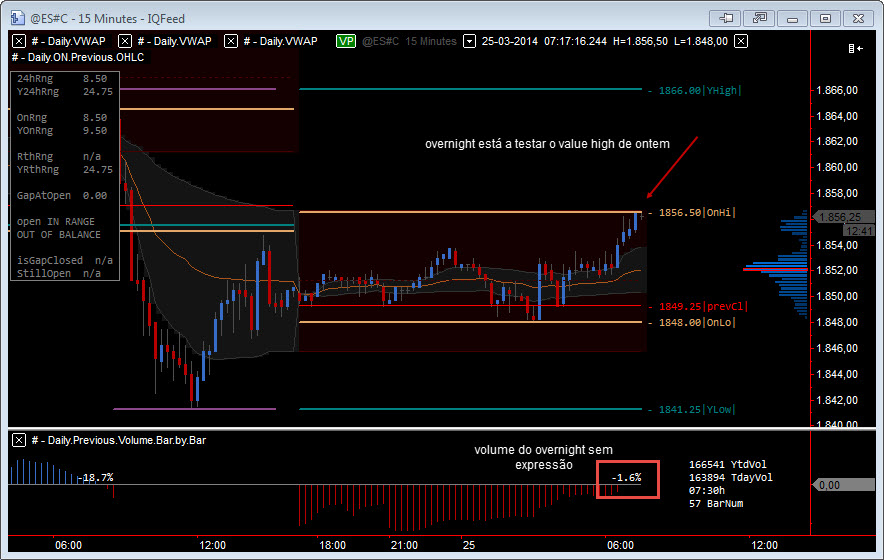Minimize the @ES#C chart window
This screenshot has height=560, width=884.
click(x=792, y=18)
